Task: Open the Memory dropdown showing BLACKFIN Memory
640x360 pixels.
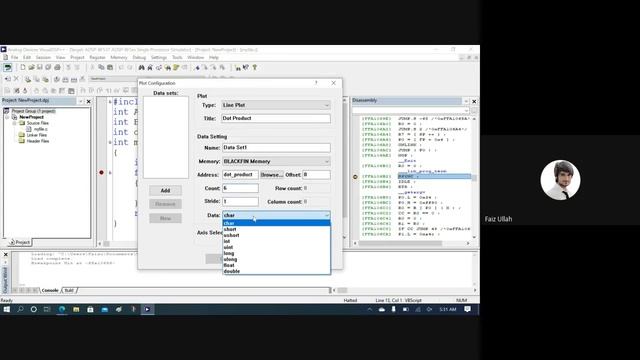Action: [276, 162]
